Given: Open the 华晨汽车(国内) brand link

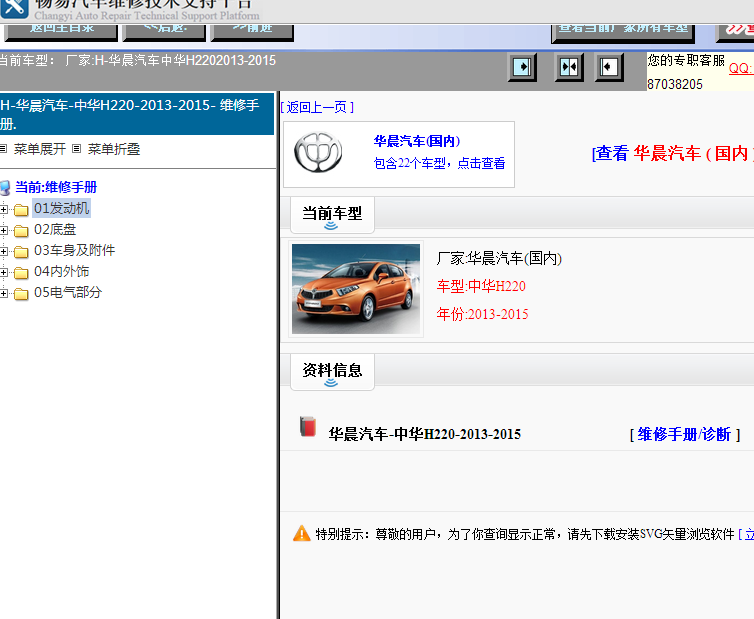Looking at the screenshot, I should tap(417, 141).
